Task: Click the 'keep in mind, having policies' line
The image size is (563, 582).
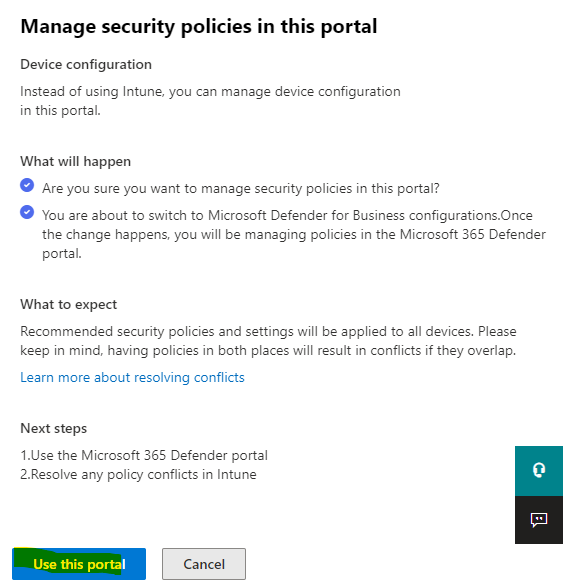Action: pos(268,351)
